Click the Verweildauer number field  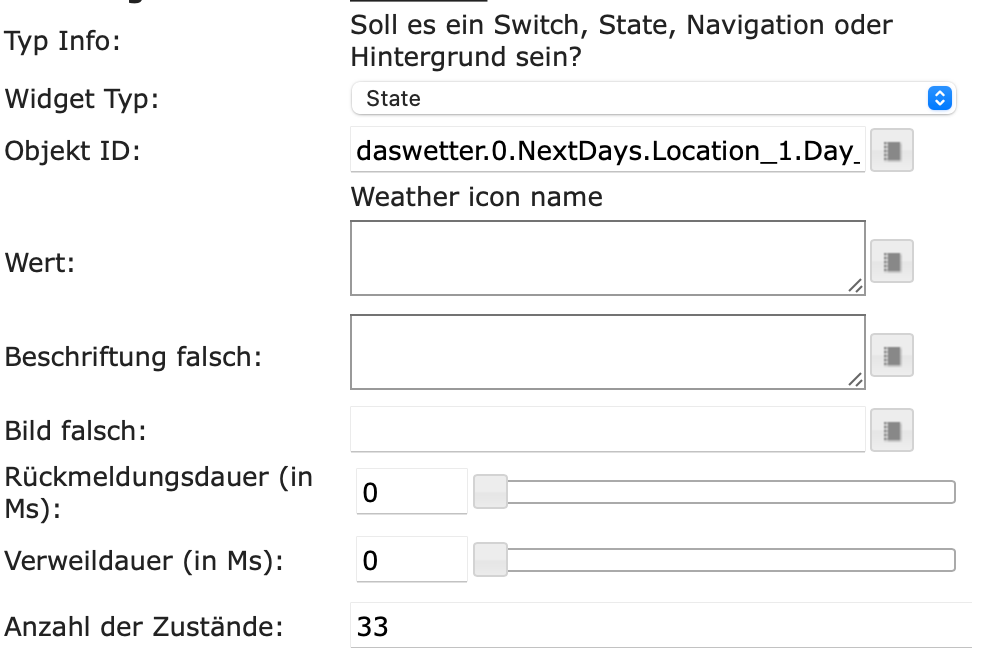click(411, 560)
